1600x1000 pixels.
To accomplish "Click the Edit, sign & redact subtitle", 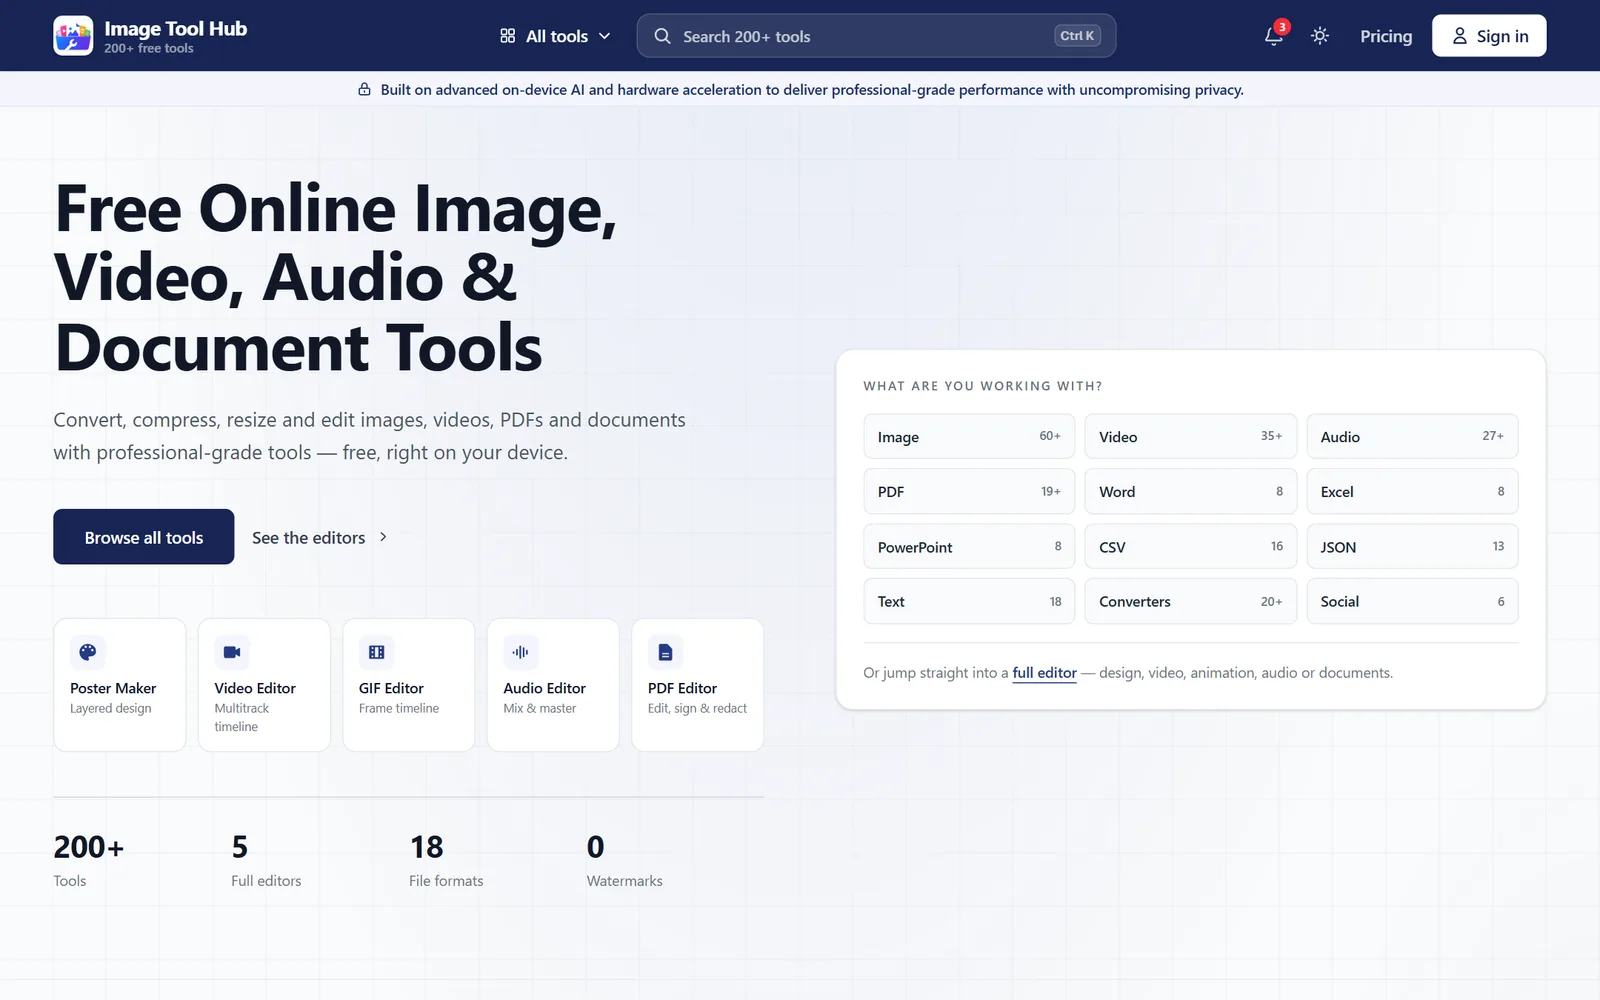I will click(x=697, y=708).
